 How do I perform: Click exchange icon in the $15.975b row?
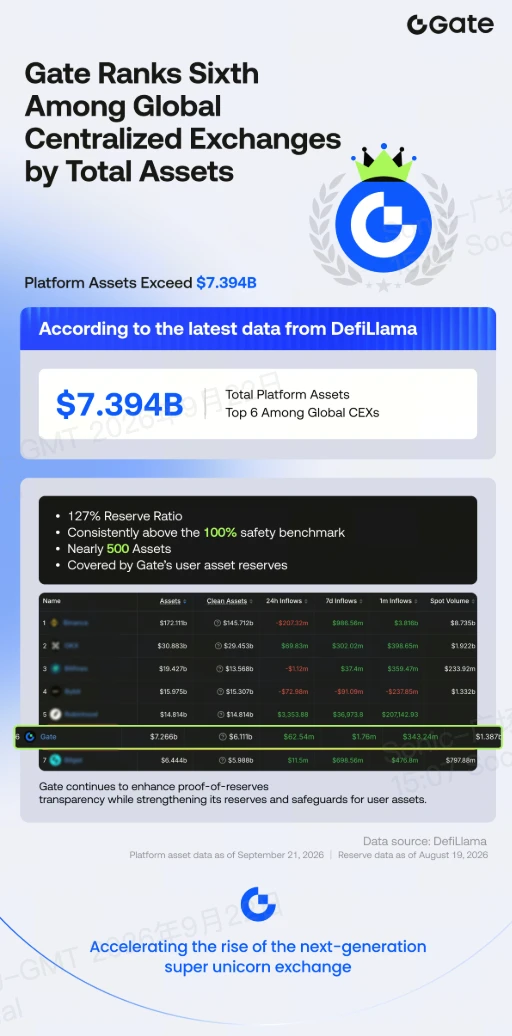coord(56,691)
